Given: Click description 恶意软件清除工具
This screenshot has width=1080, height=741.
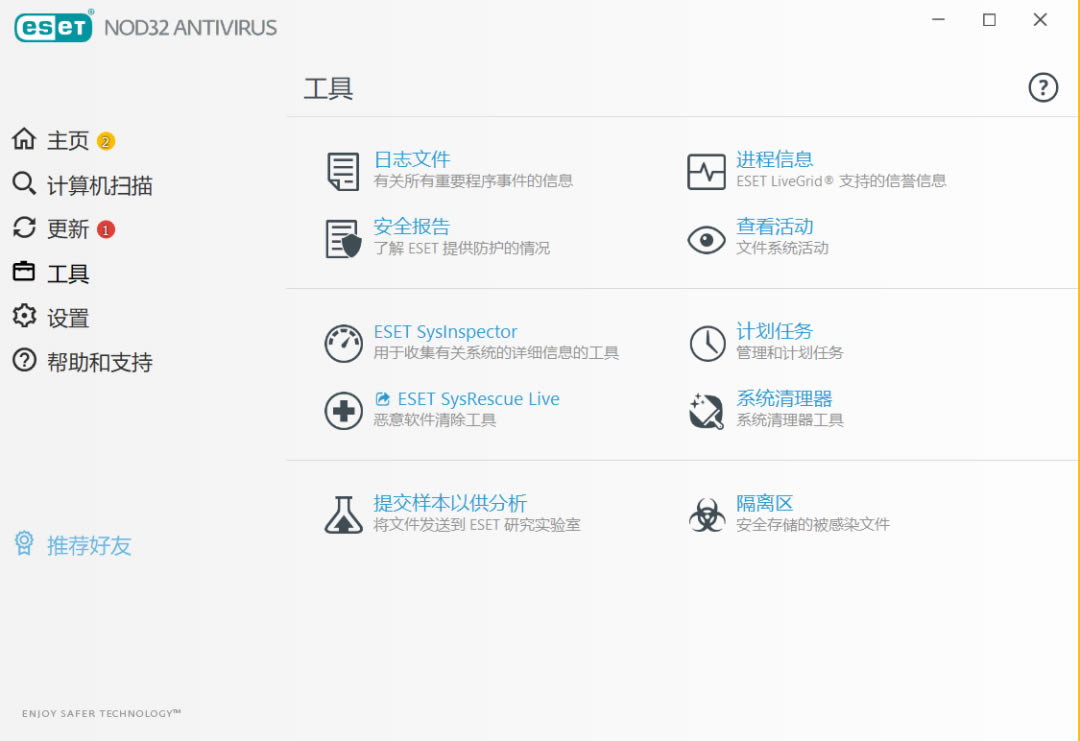Looking at the screenshot, I should point(435,419).
